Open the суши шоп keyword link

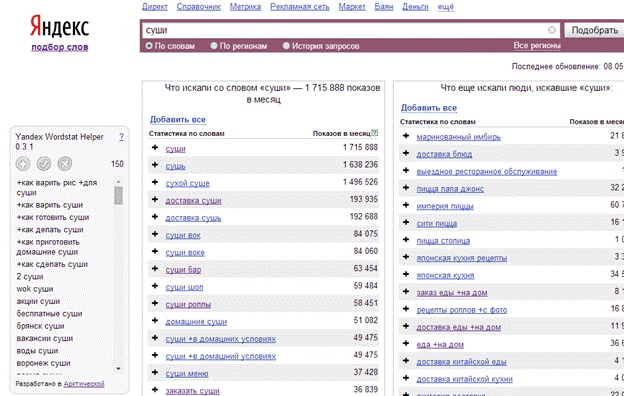(184, 287)
